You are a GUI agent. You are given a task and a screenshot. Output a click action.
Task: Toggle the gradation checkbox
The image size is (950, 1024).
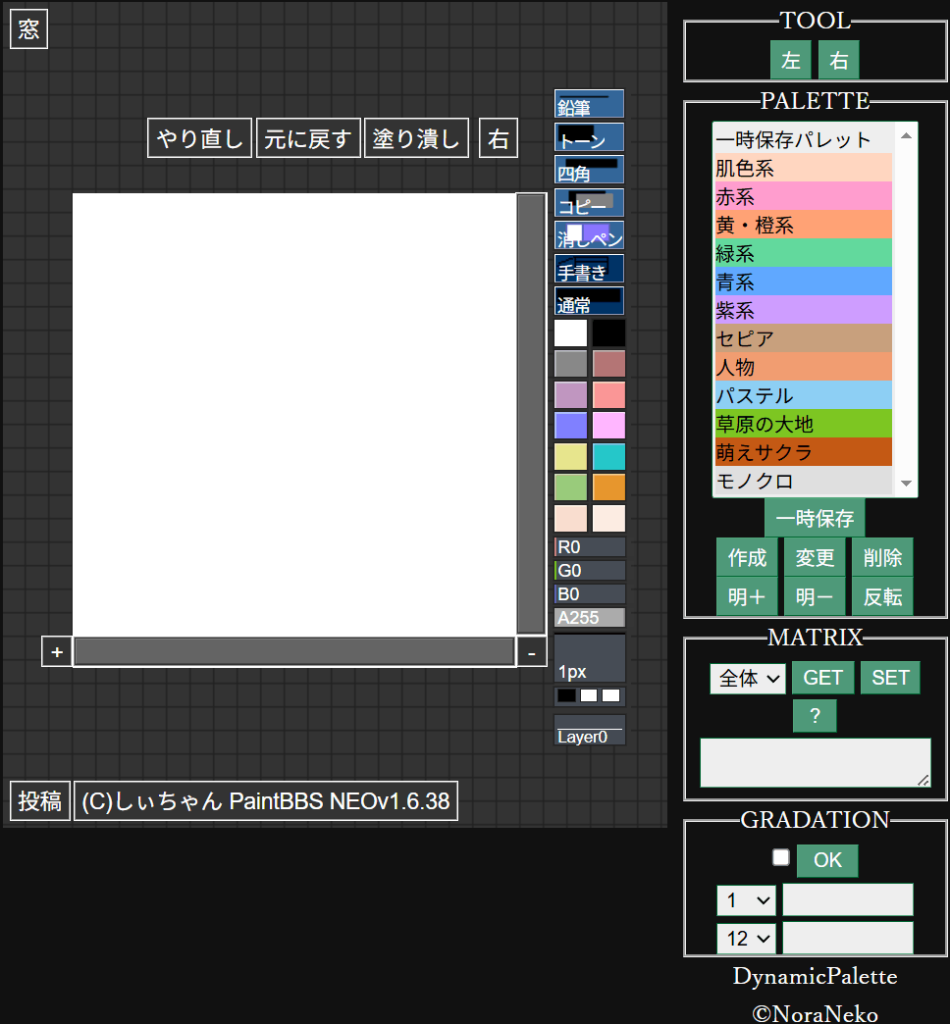pos(781,857)
